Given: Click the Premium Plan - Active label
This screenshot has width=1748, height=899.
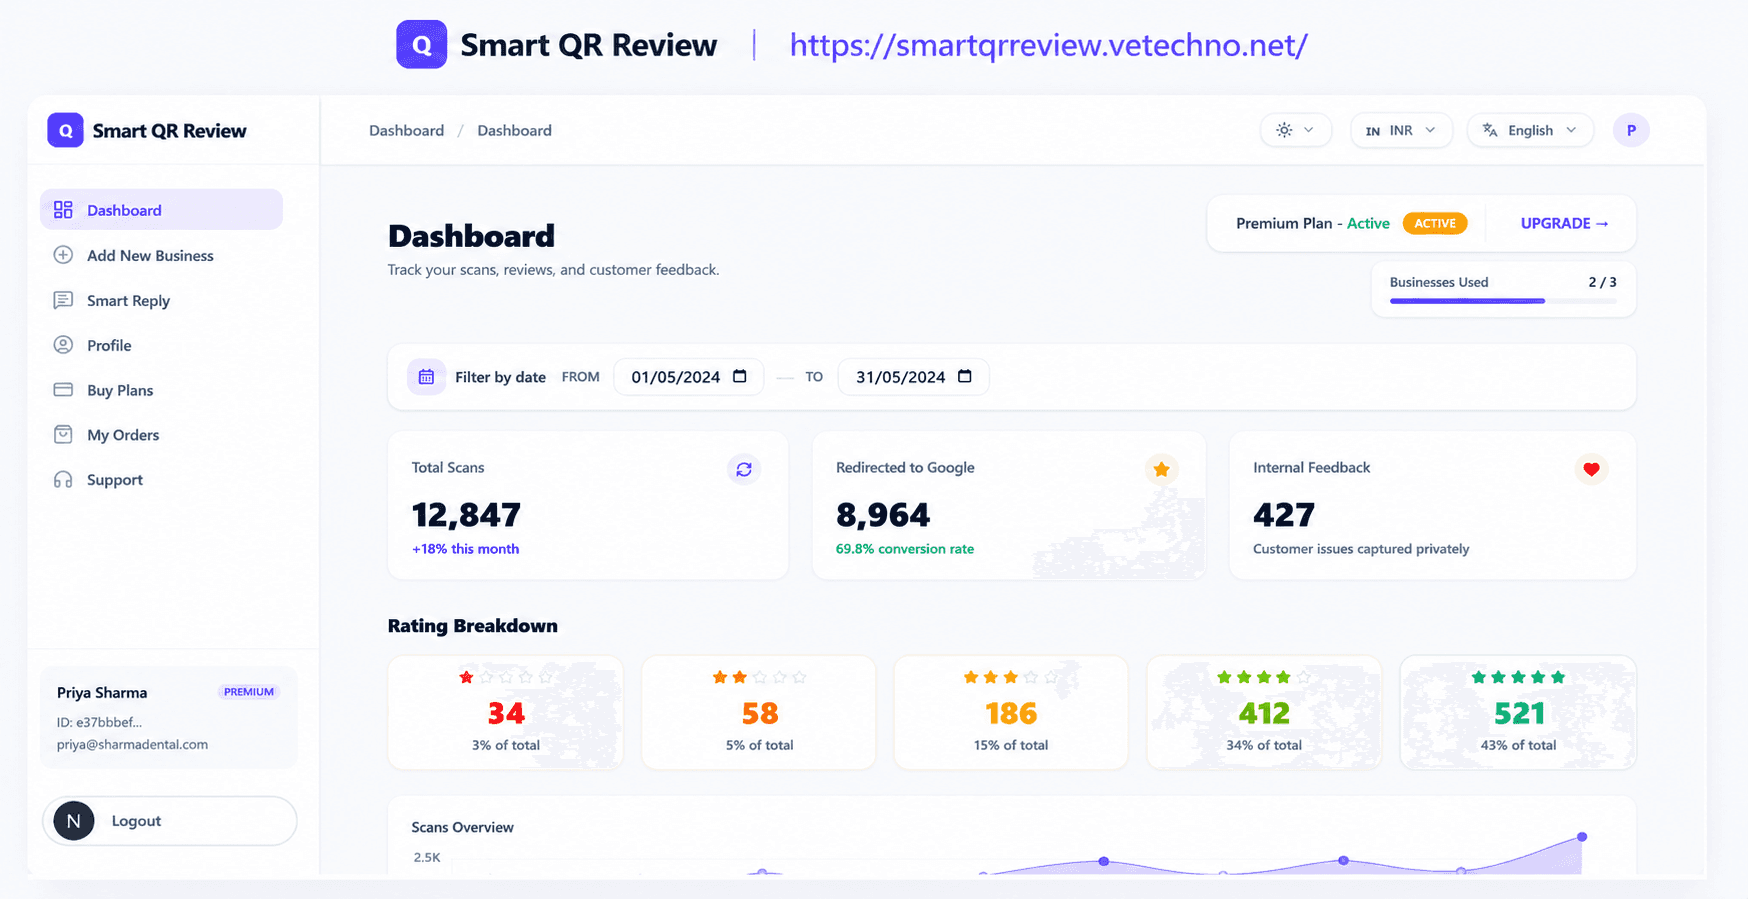Looking at the screenshot, I should coord(1313,223).
